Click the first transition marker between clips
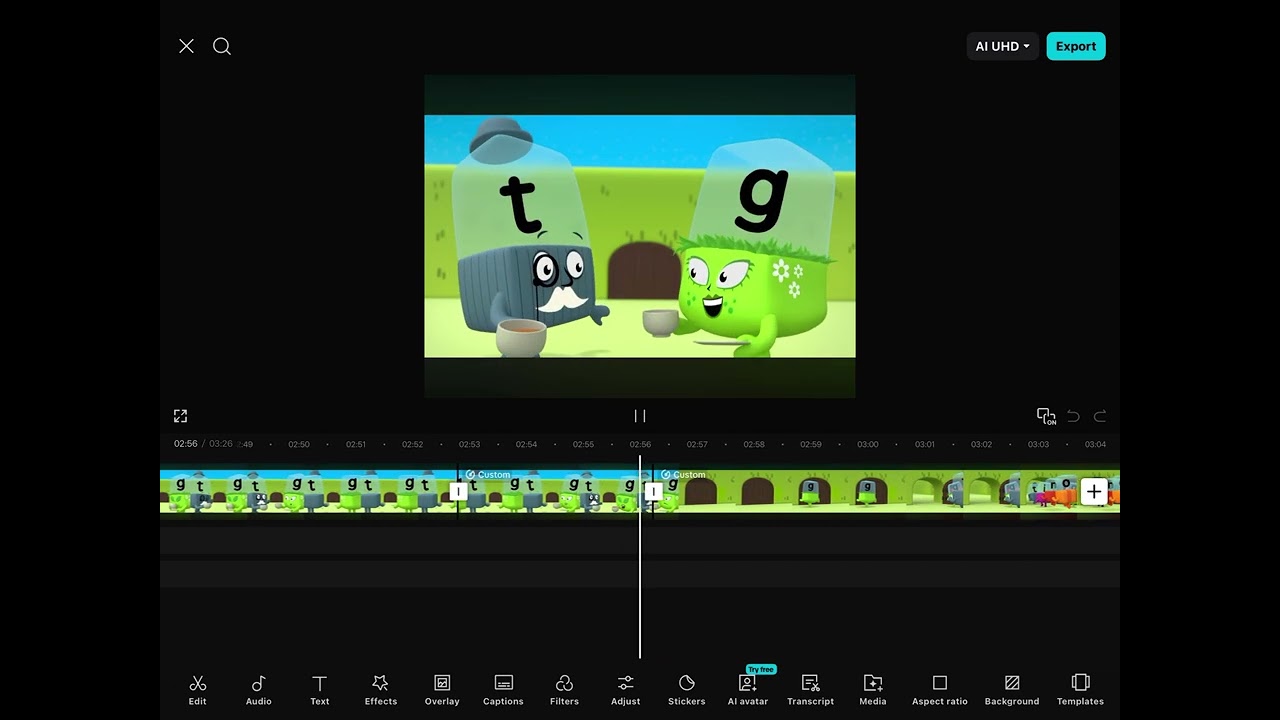This screenshot has width=1280, height=720. [x=458, y=492]
